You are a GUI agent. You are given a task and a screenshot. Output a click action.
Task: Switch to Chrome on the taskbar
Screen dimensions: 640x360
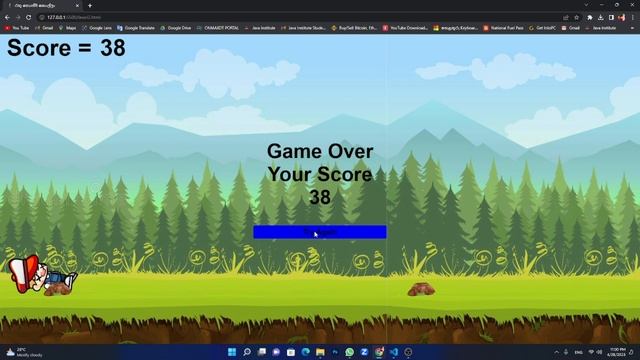(379, 352)
